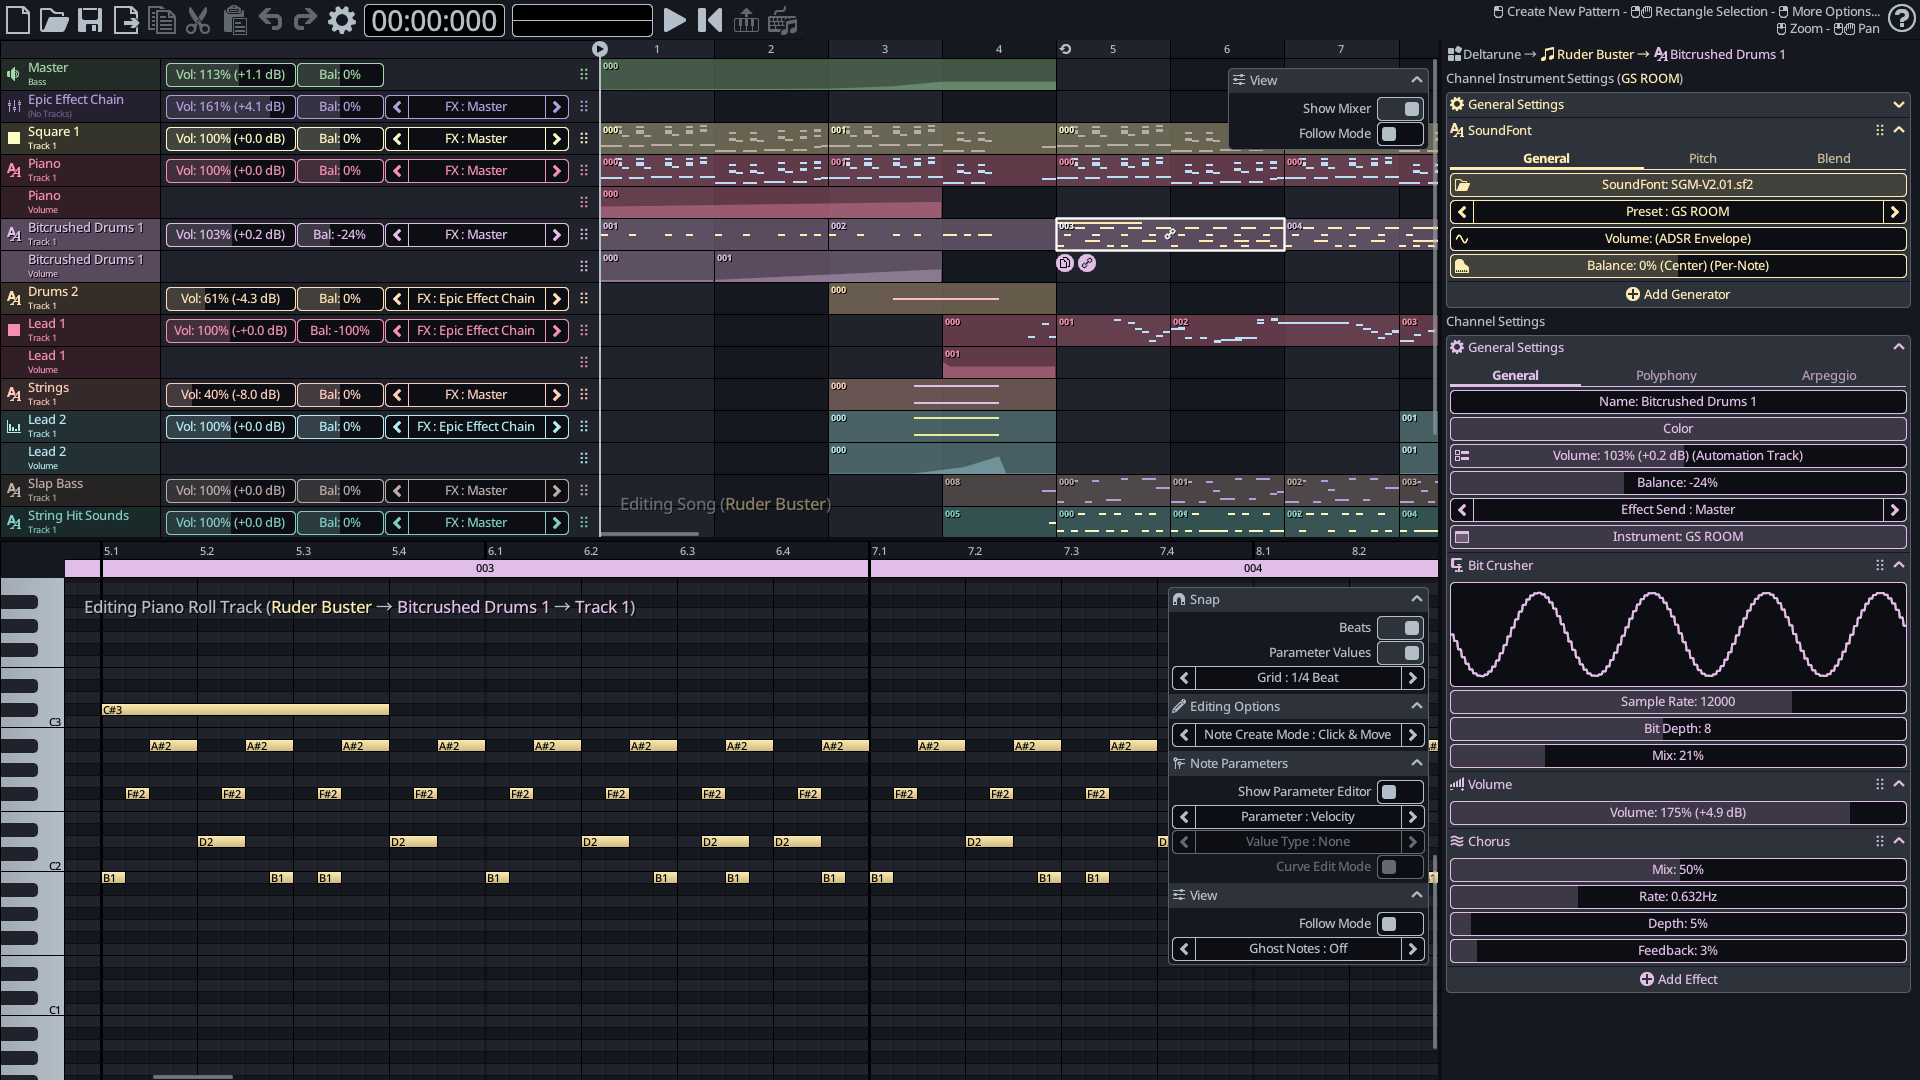Toggle Snap Beats switch

1399,627
